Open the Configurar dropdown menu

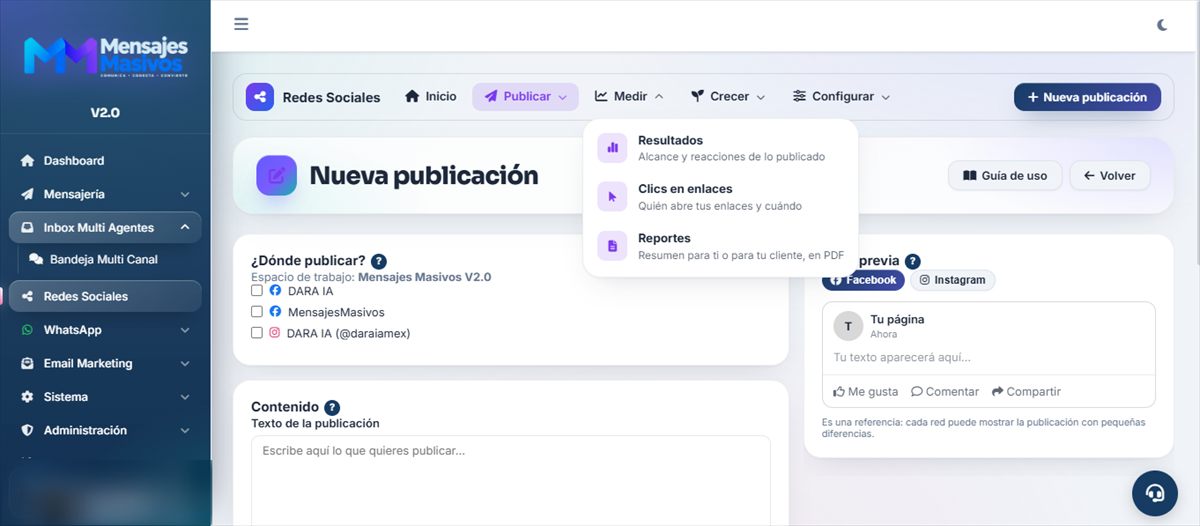click(x=841, y=97)
